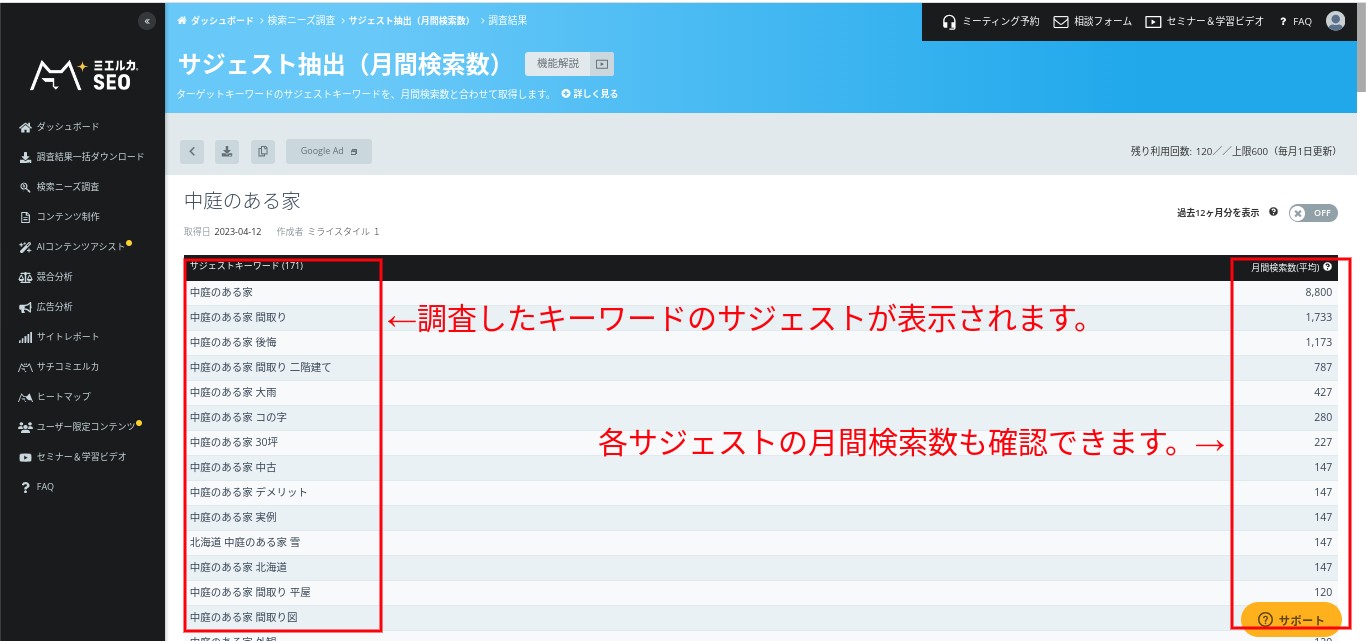Screen dimensions: 1366x641
Task: Click help icon beside 月間検索数(平均)
Action: click(1327, 267)
